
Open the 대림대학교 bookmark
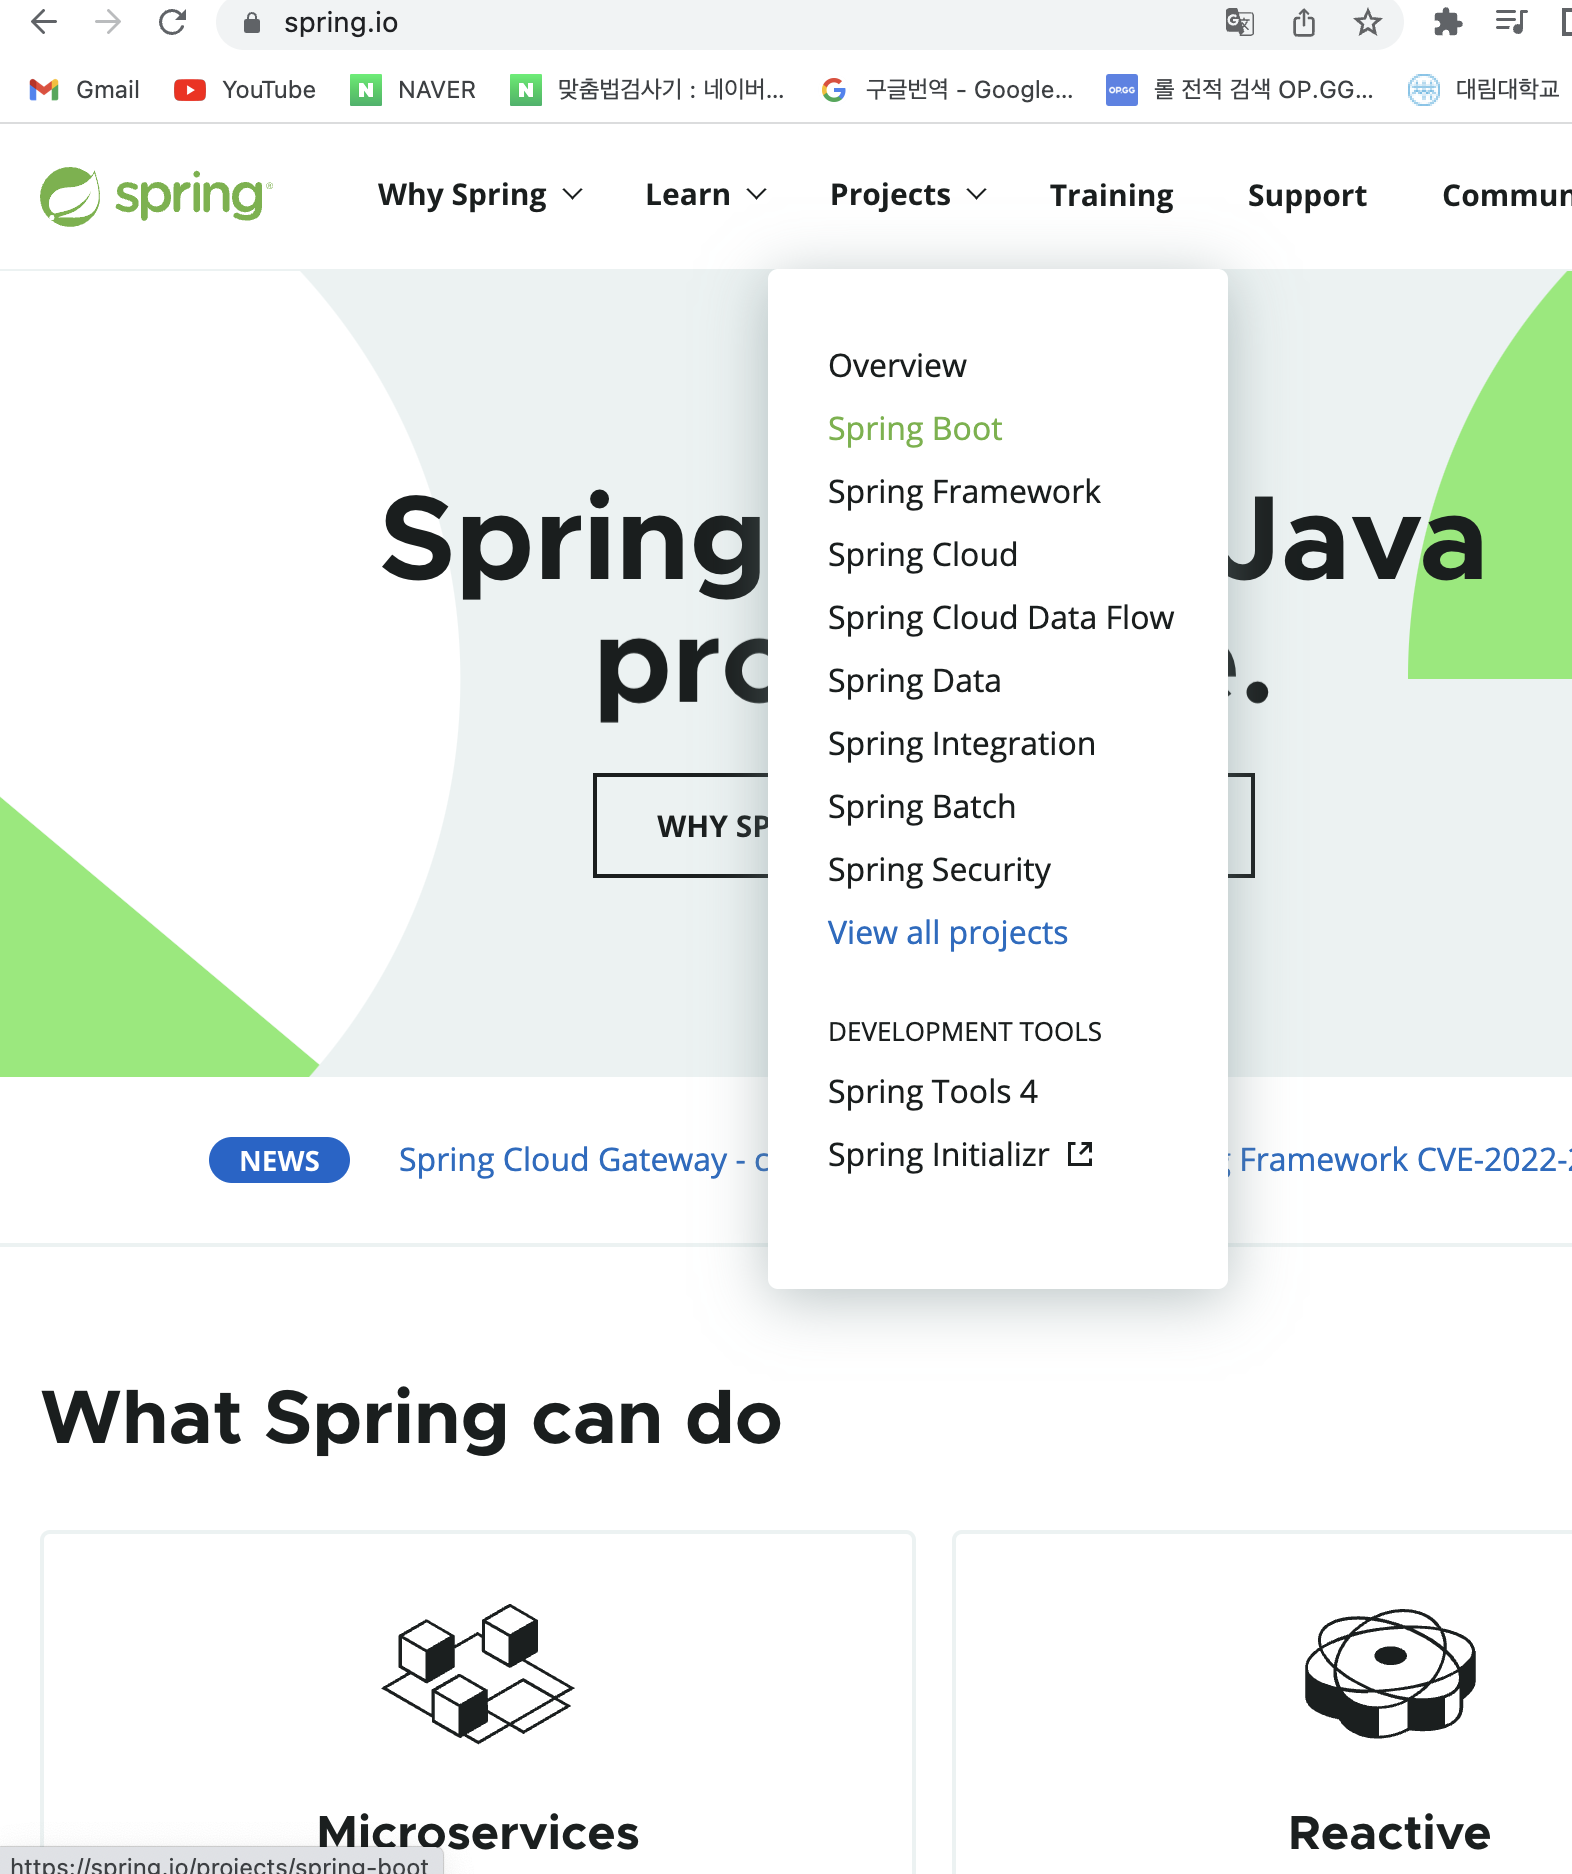1484,90
